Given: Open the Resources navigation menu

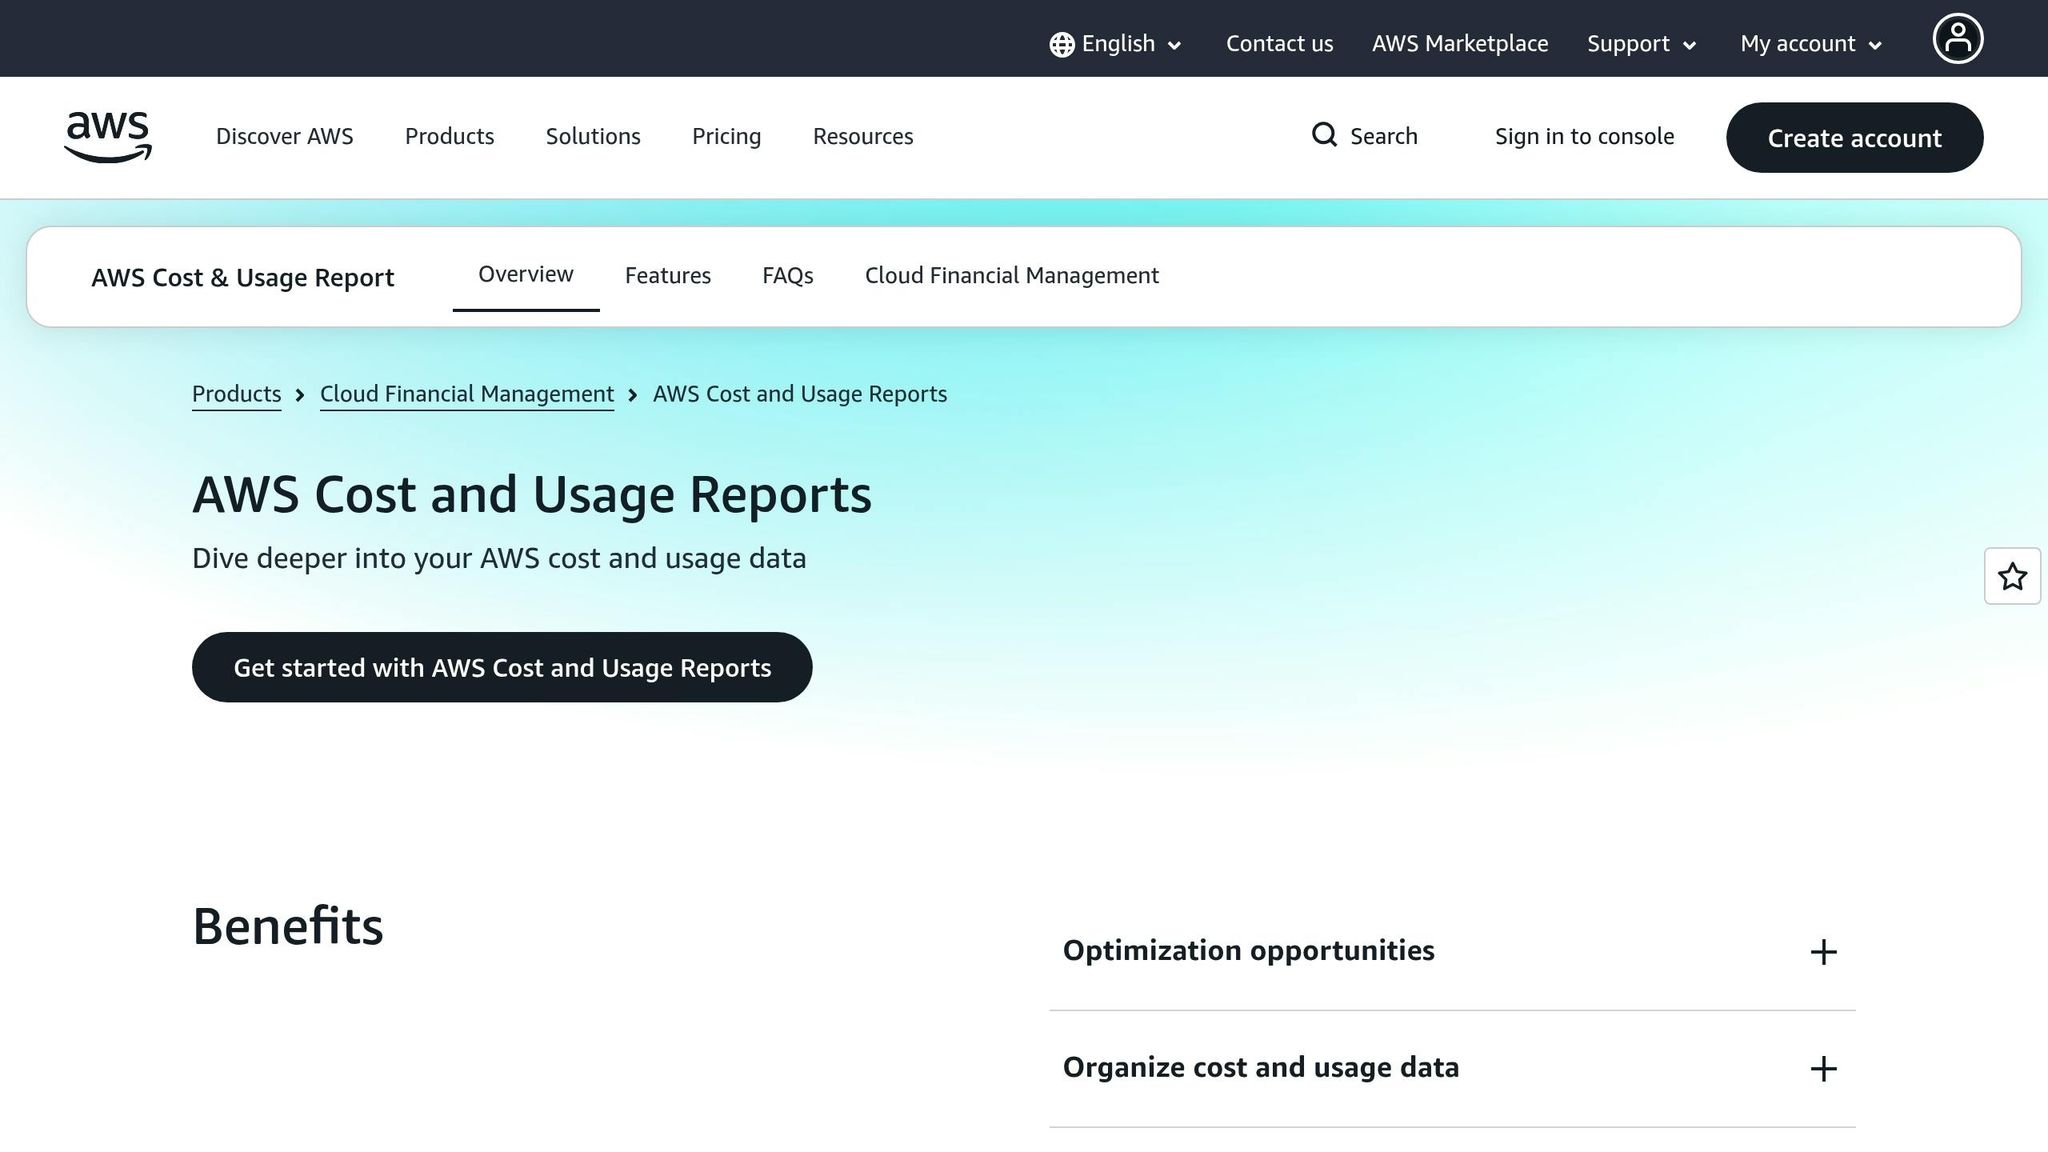Looking at the screenshot, I should tap(863, 136).
